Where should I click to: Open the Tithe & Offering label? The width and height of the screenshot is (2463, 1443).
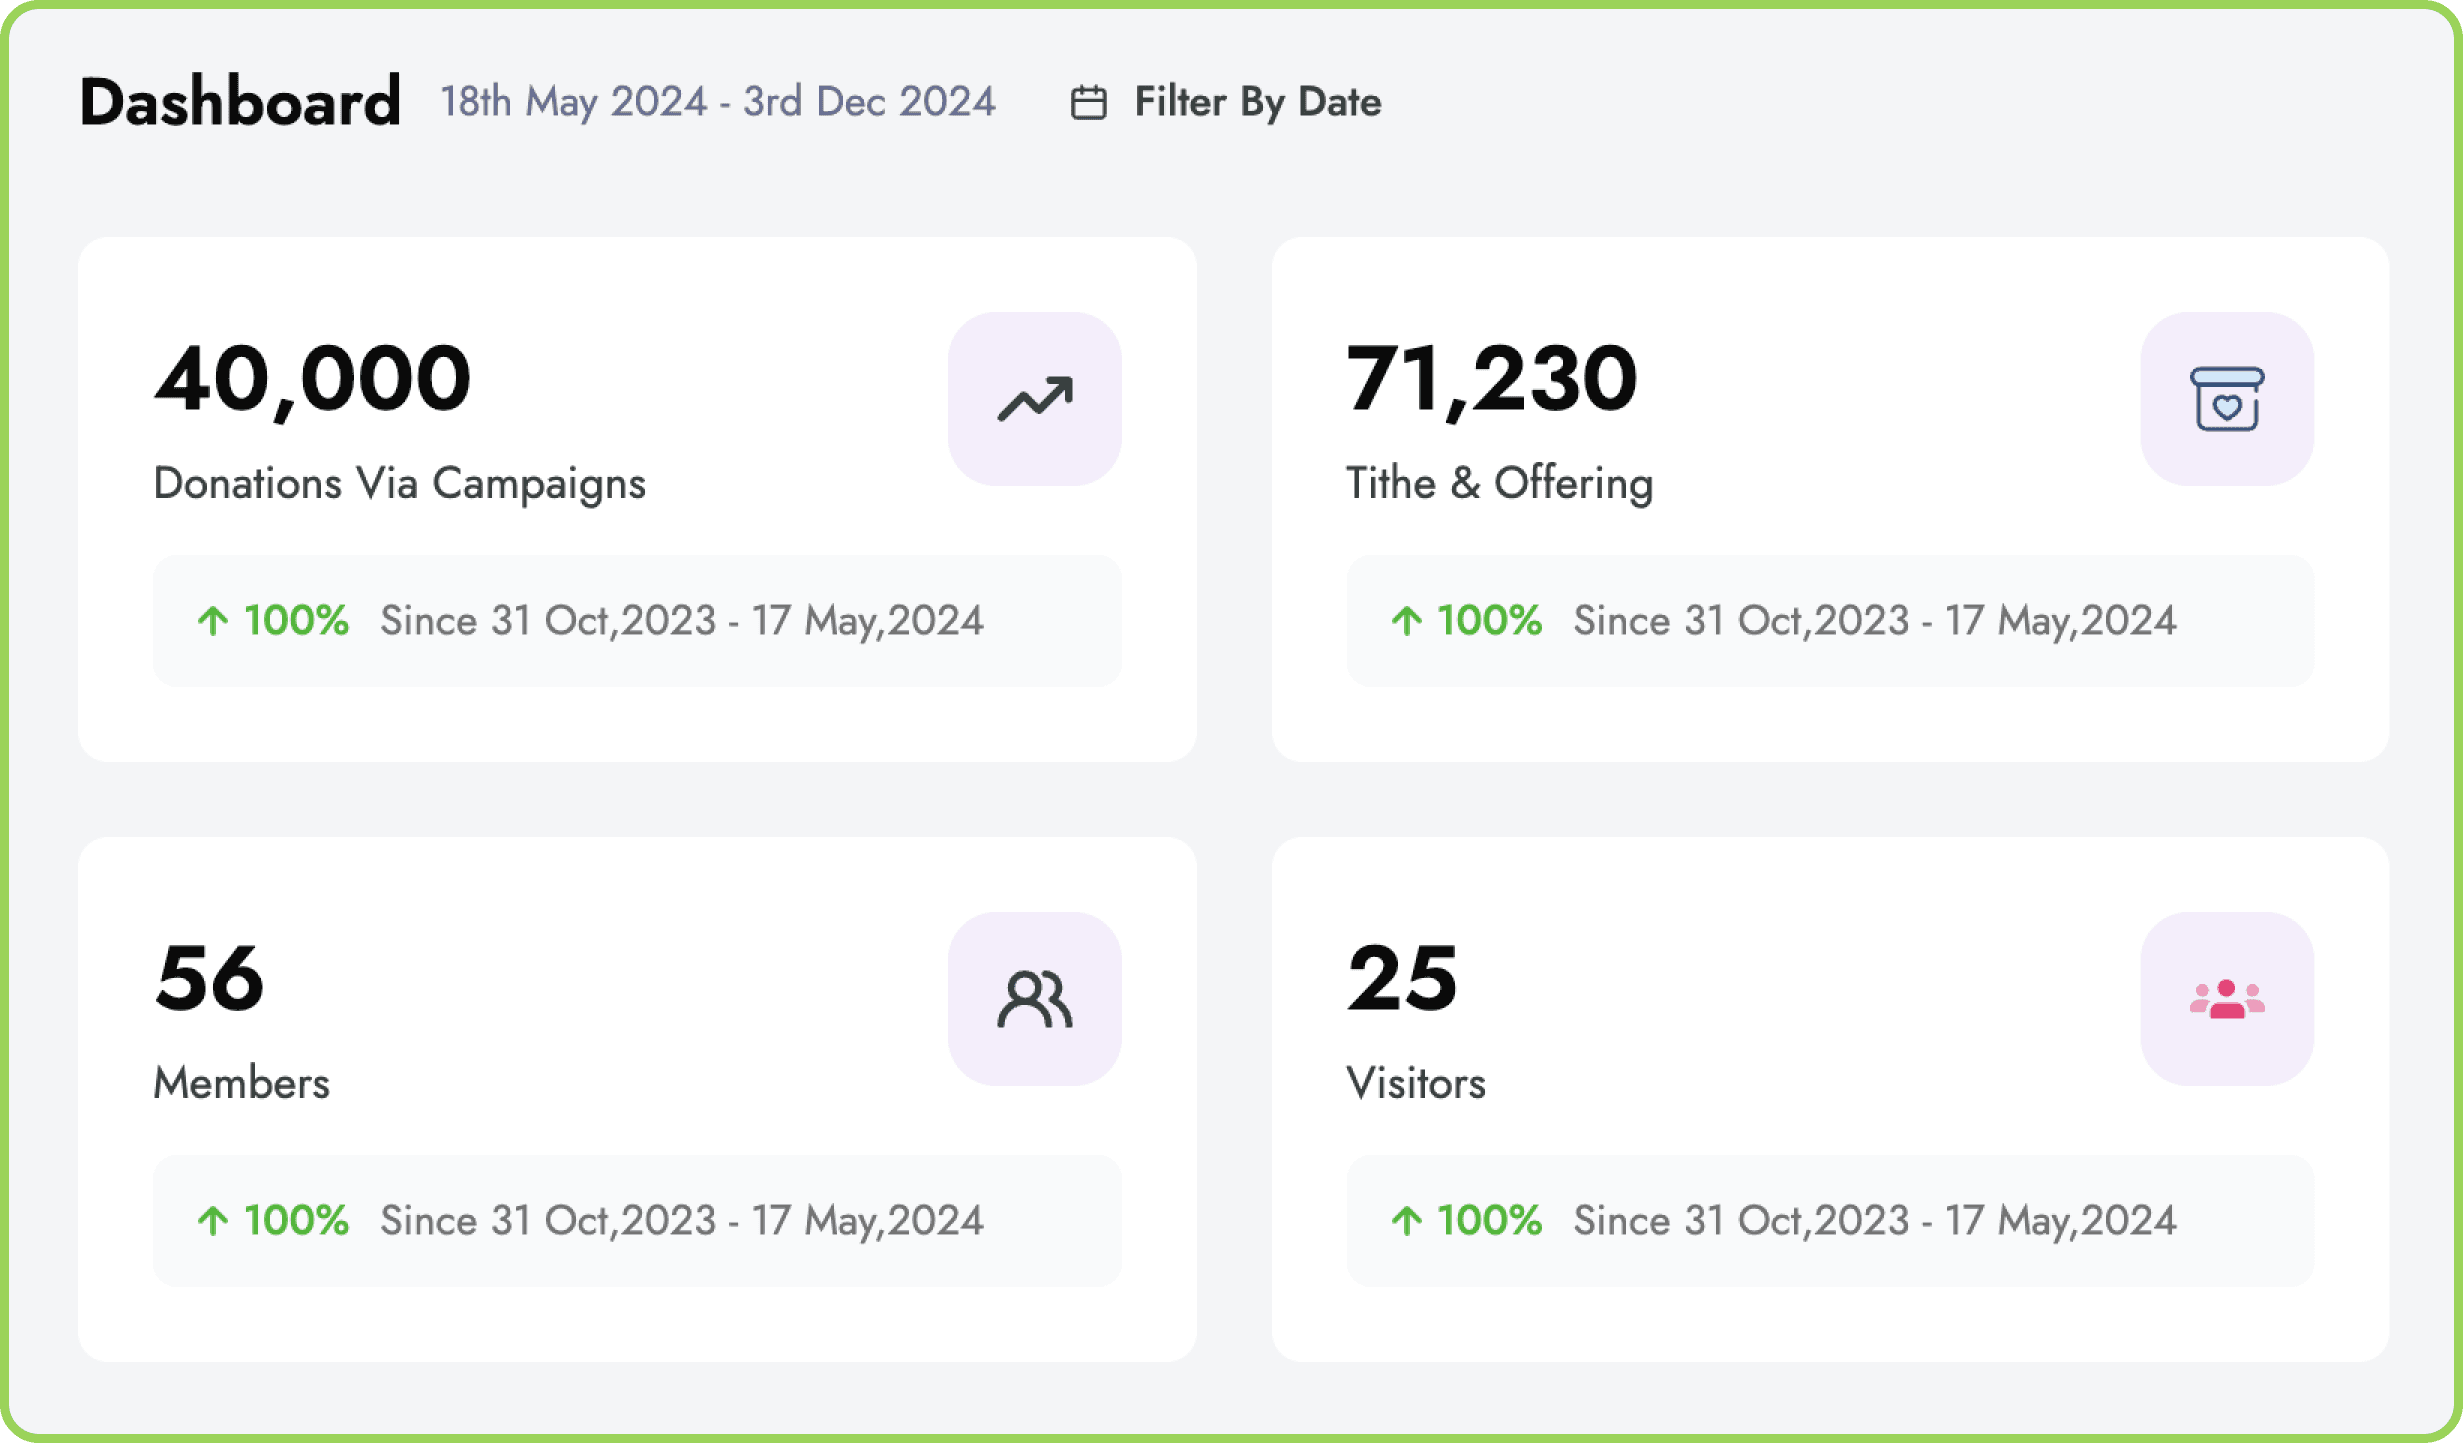tap(1499, 483)
